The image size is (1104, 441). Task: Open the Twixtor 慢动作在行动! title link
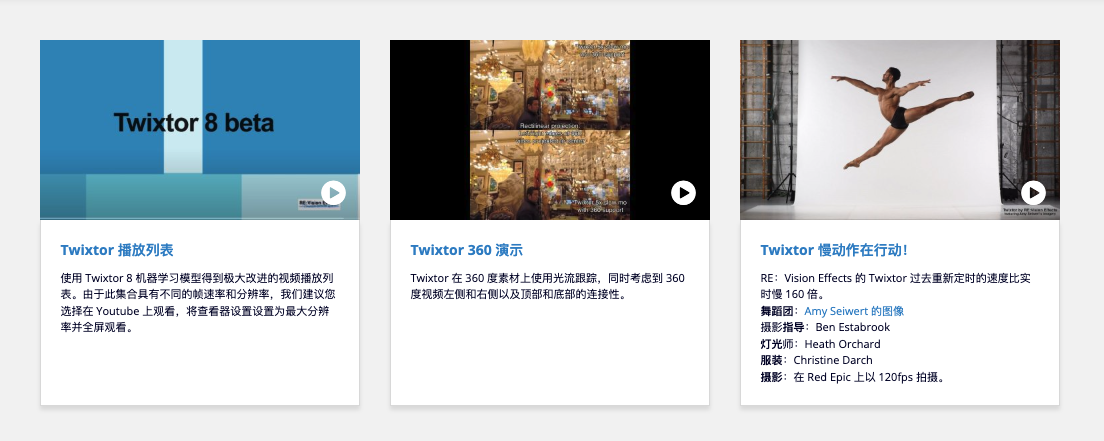tap(834, 250)
